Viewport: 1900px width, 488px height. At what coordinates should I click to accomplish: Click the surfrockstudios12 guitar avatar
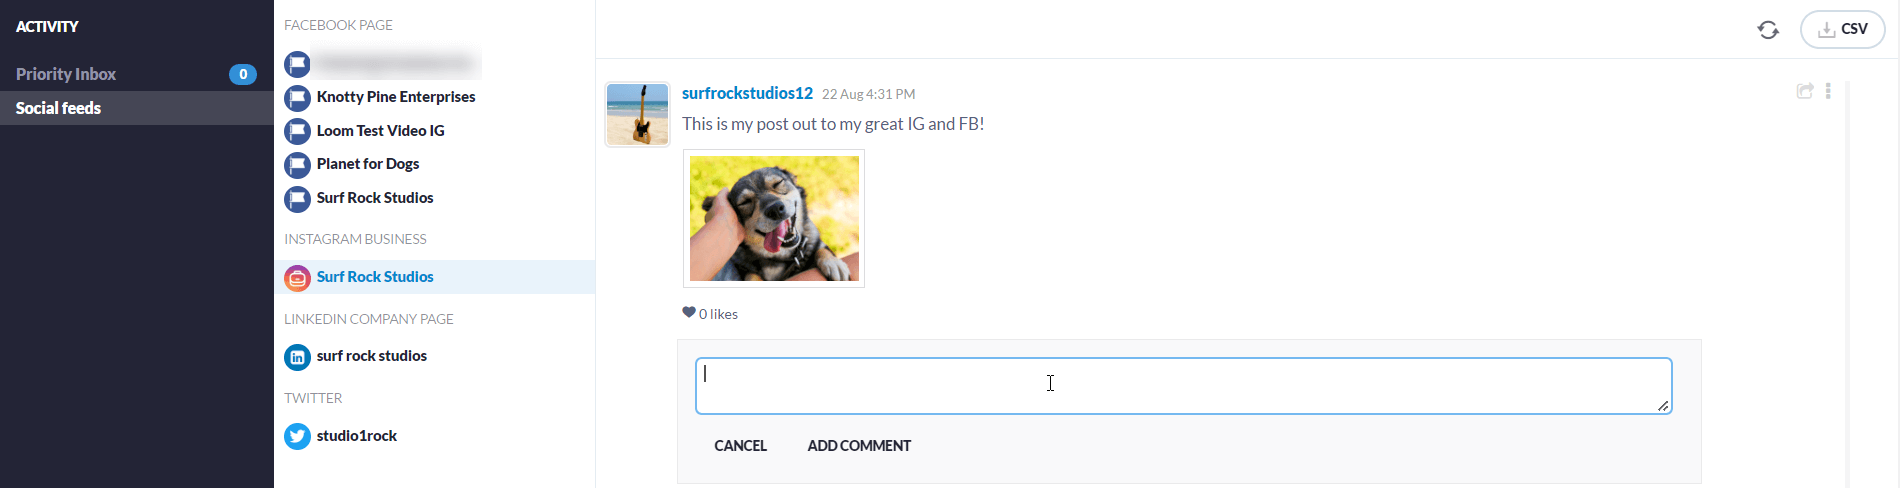[x=637, y=115]
